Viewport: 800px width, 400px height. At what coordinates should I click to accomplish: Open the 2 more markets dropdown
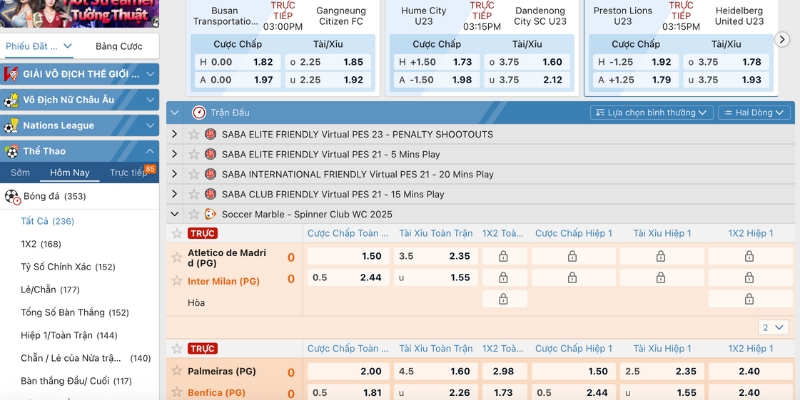point(773,327)
